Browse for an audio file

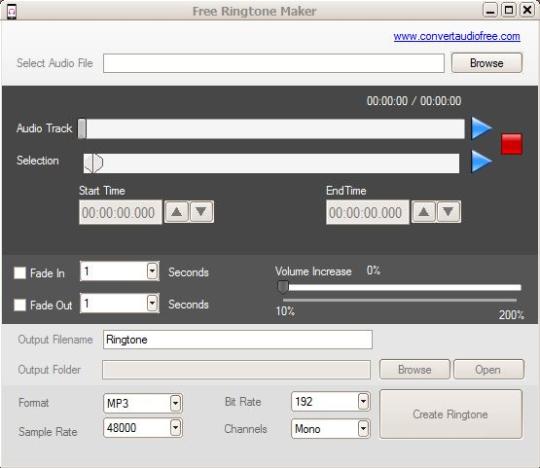coord(487,63)
